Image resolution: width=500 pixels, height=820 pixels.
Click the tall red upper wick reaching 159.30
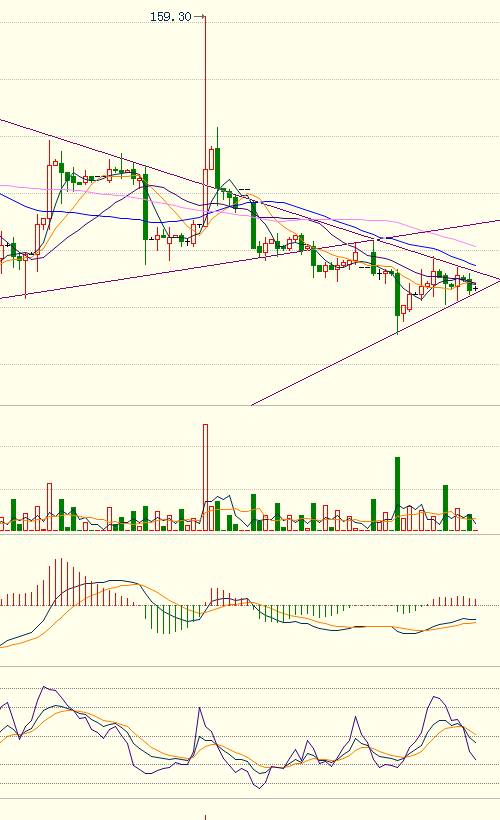tap(205, 93)
